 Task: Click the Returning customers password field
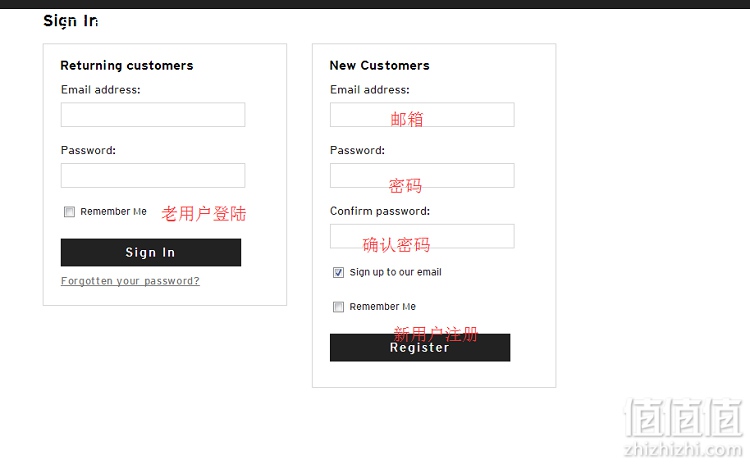tap(153, 176)
